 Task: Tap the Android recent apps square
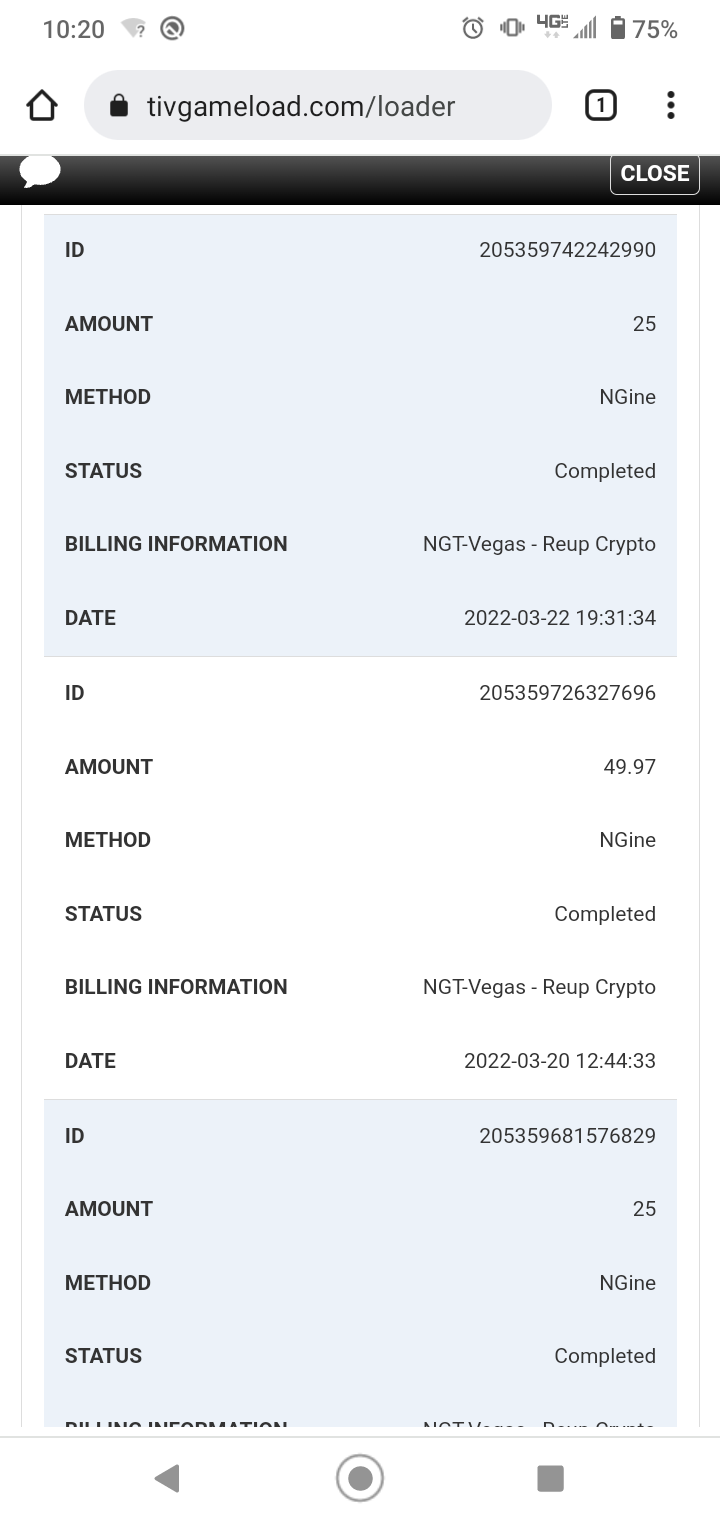tap(550, 1478)
